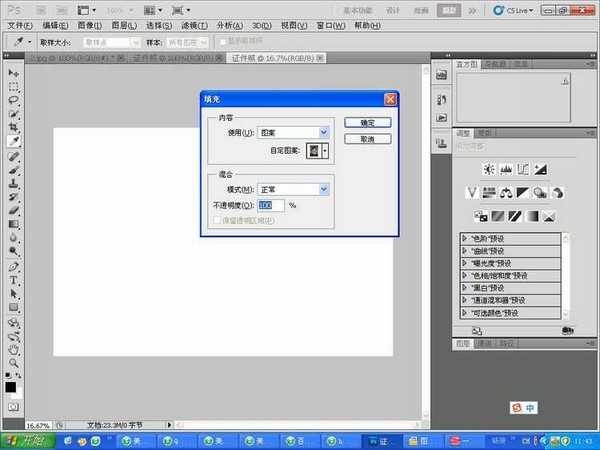Open the 模式 blending mode dropdown
Image resolution: width=600 pixels, height=450 pixels.
tap(323, 189)
